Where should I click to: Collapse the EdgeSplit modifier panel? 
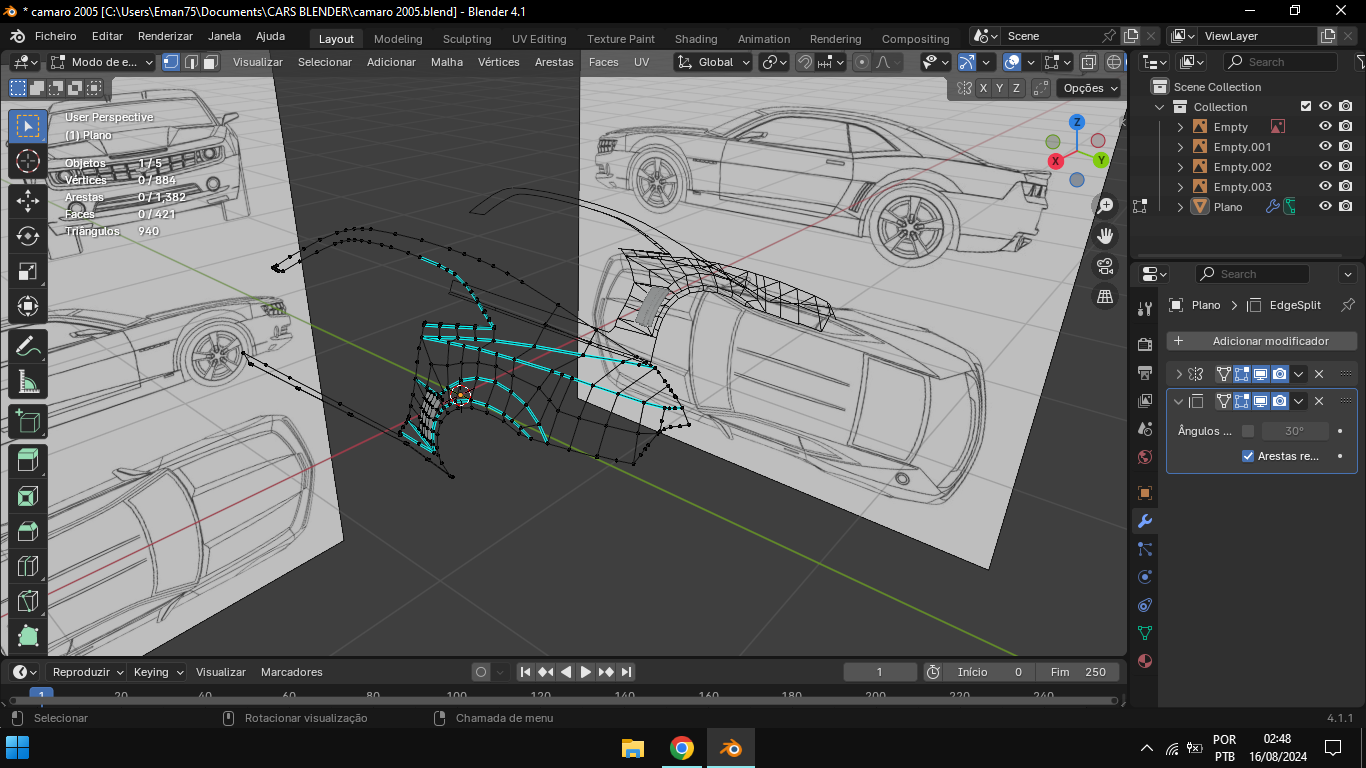point(1179,401)
